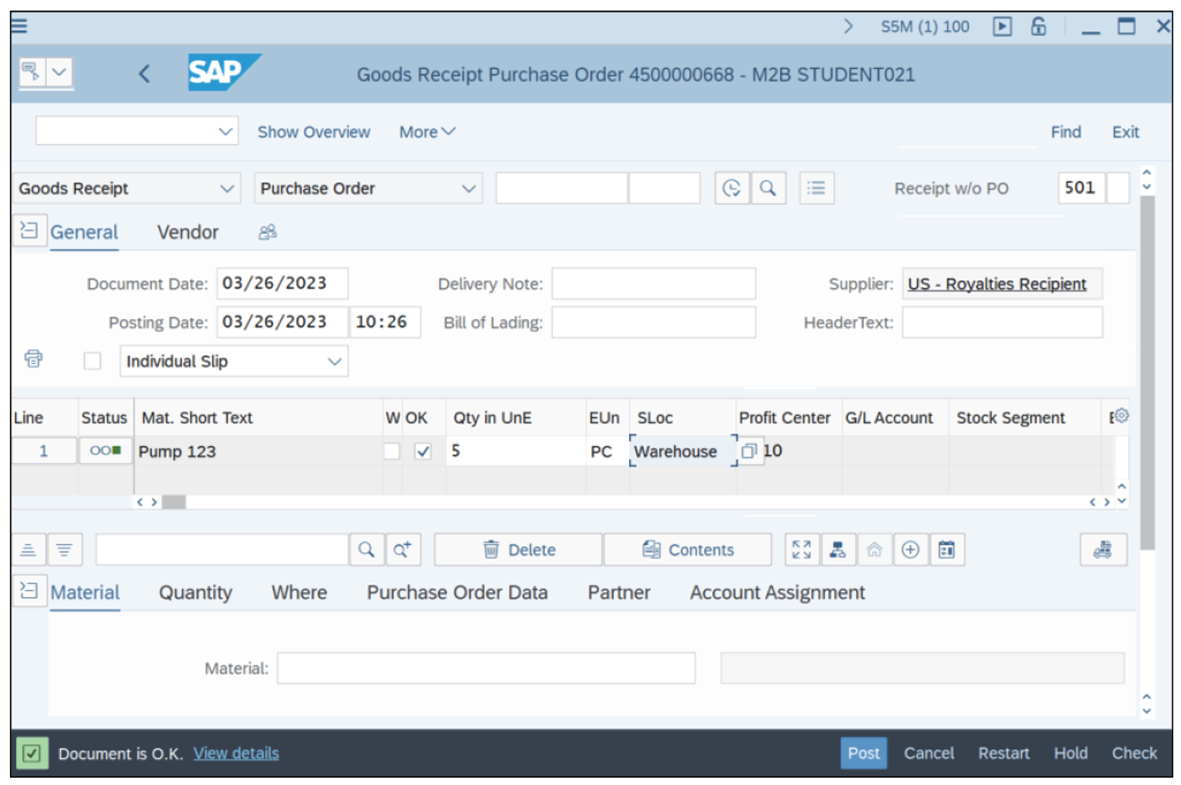Add a new item with the plus icon

point(910,549)
